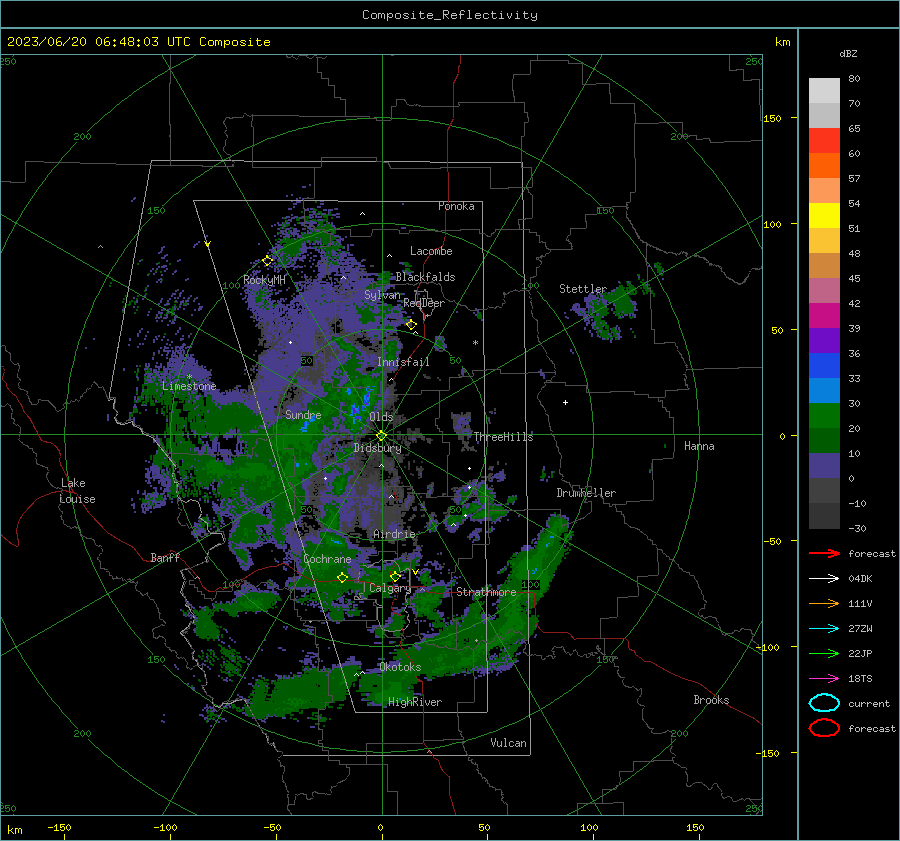Click the Okotoks label

click(x=400, y=667)
